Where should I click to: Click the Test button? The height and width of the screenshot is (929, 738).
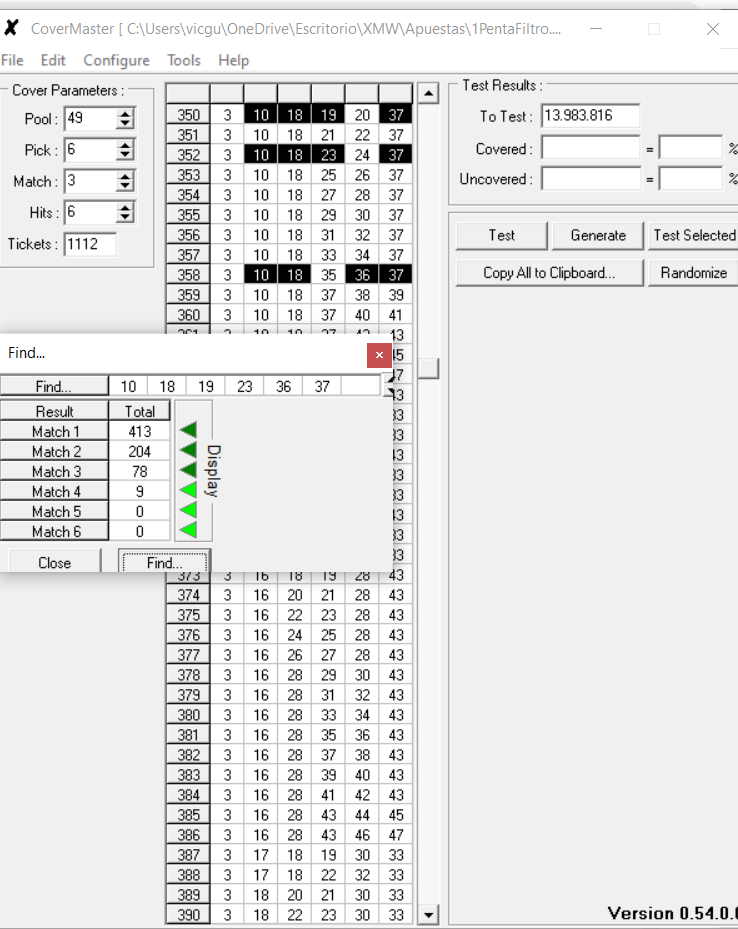[x=501, y=236]
